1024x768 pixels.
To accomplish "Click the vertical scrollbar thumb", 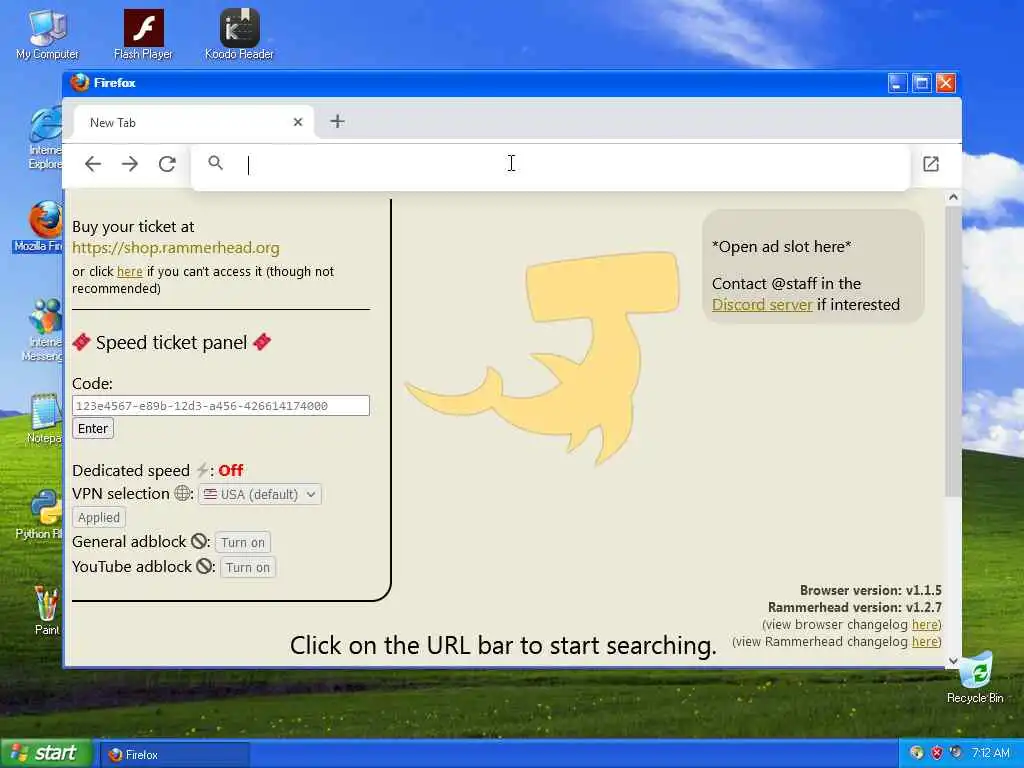I will [x=953, y=351].
